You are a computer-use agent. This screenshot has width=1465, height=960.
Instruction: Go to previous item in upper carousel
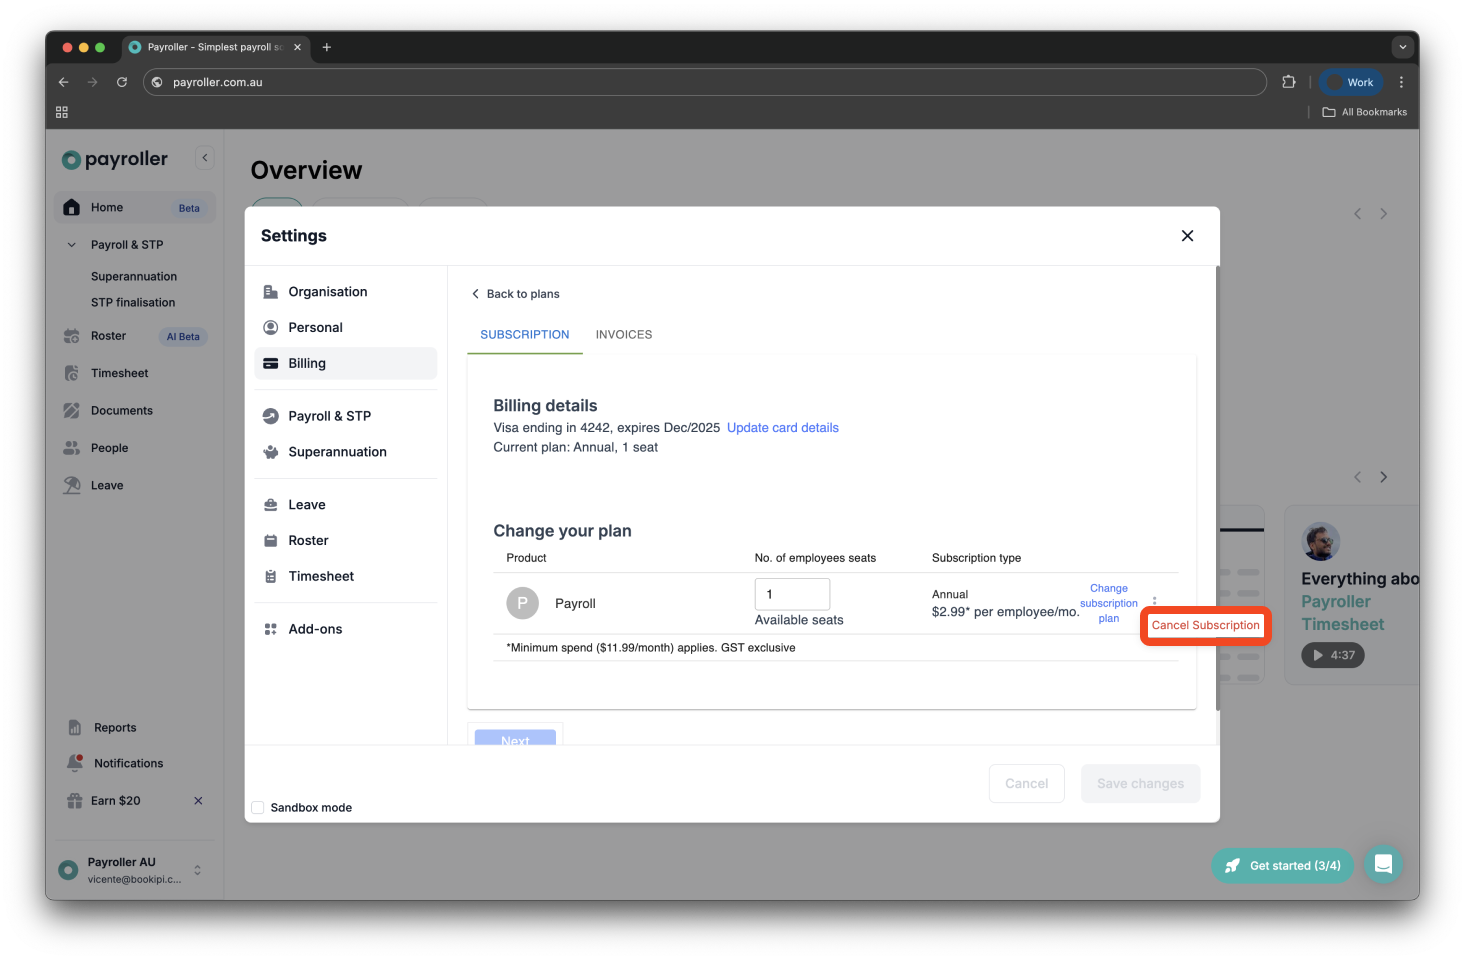(1357, 214)
